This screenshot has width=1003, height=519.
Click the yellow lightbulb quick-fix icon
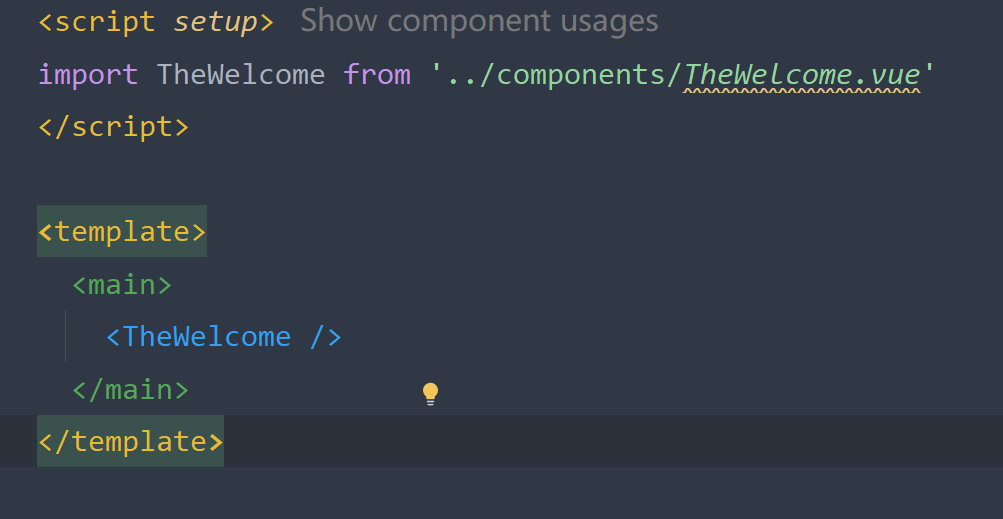click(430, 394)
